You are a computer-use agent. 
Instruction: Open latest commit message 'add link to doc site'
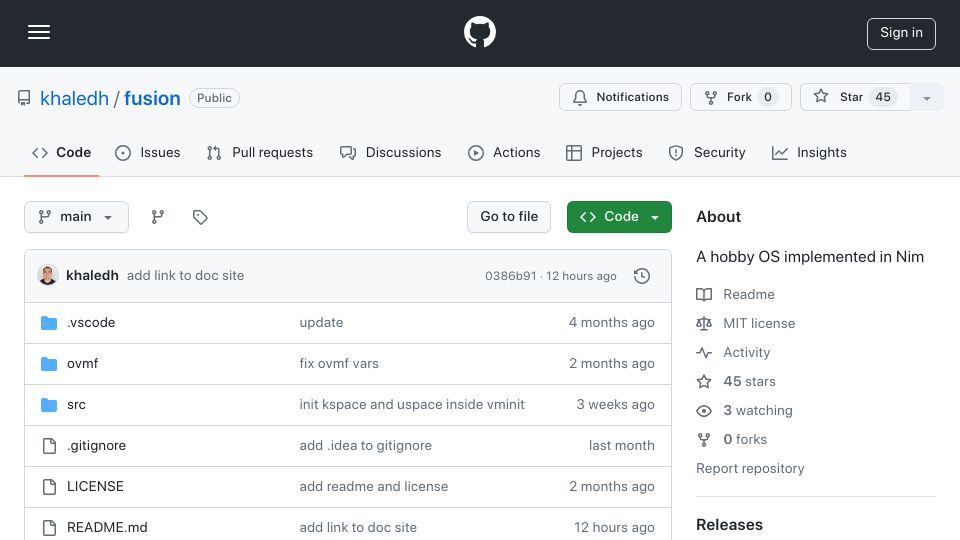coord(186,276)
